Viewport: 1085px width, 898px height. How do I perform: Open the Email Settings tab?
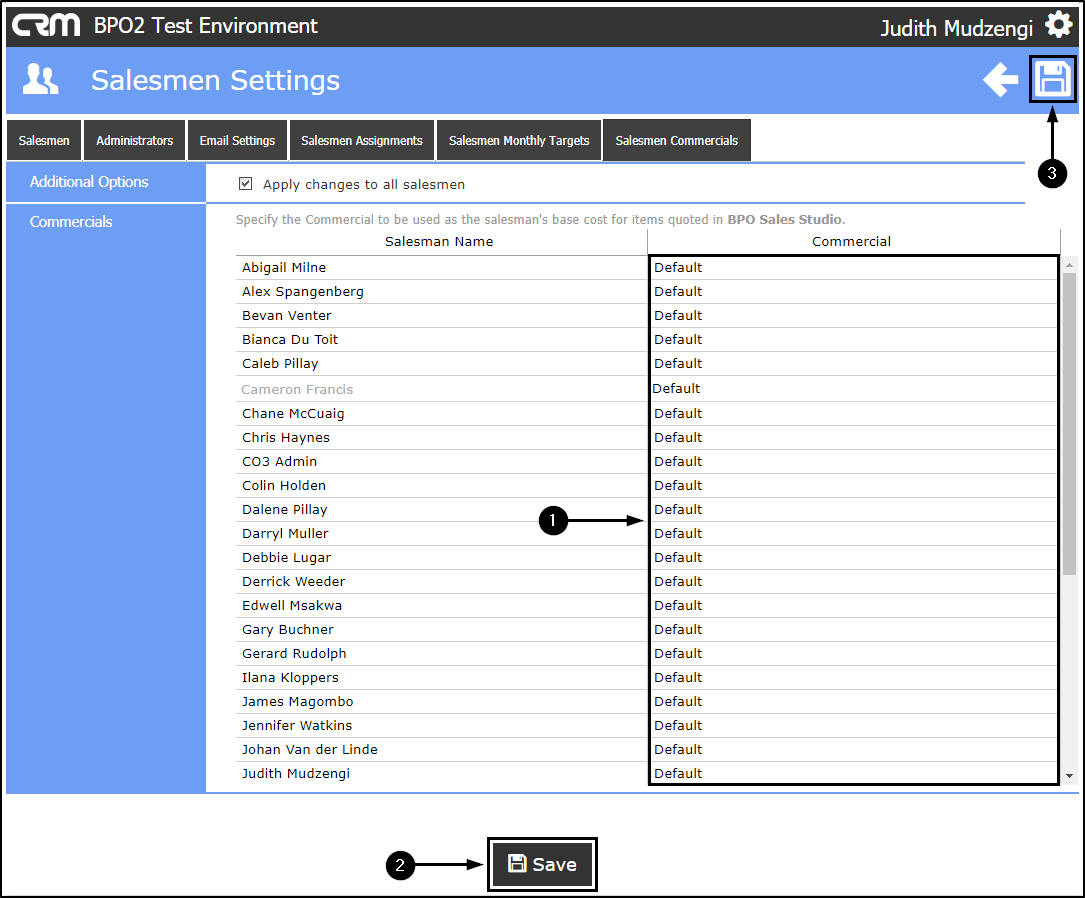point(237,140)
